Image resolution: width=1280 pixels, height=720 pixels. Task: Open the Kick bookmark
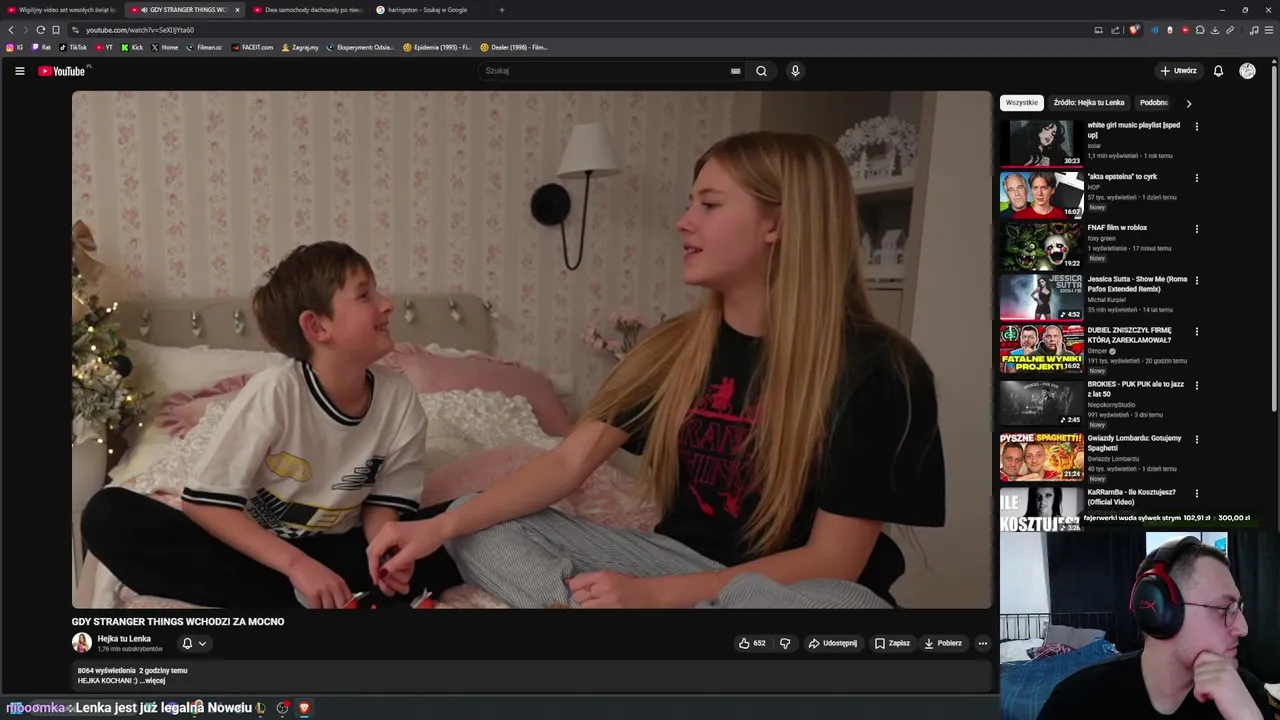(x=132, y=47)
